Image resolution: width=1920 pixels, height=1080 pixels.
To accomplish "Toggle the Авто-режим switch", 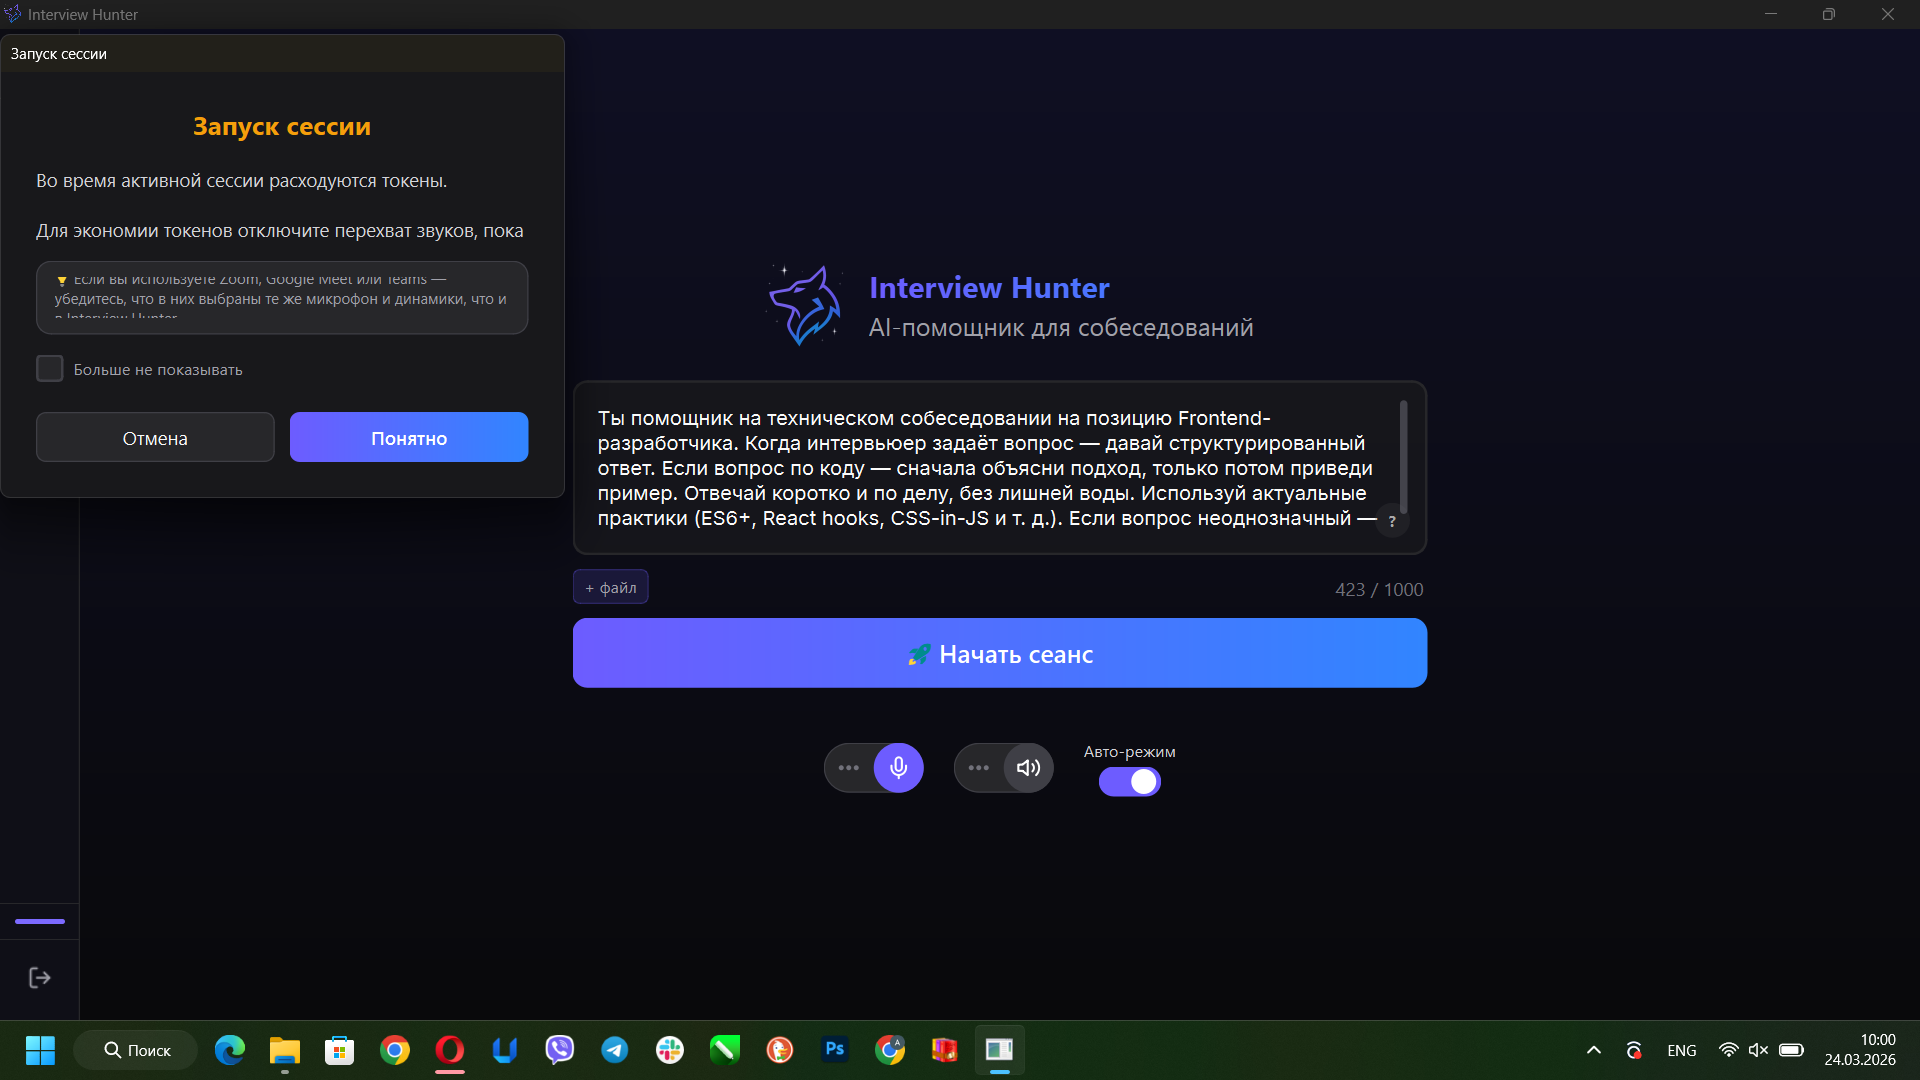I will click(x=1130, y=782).
